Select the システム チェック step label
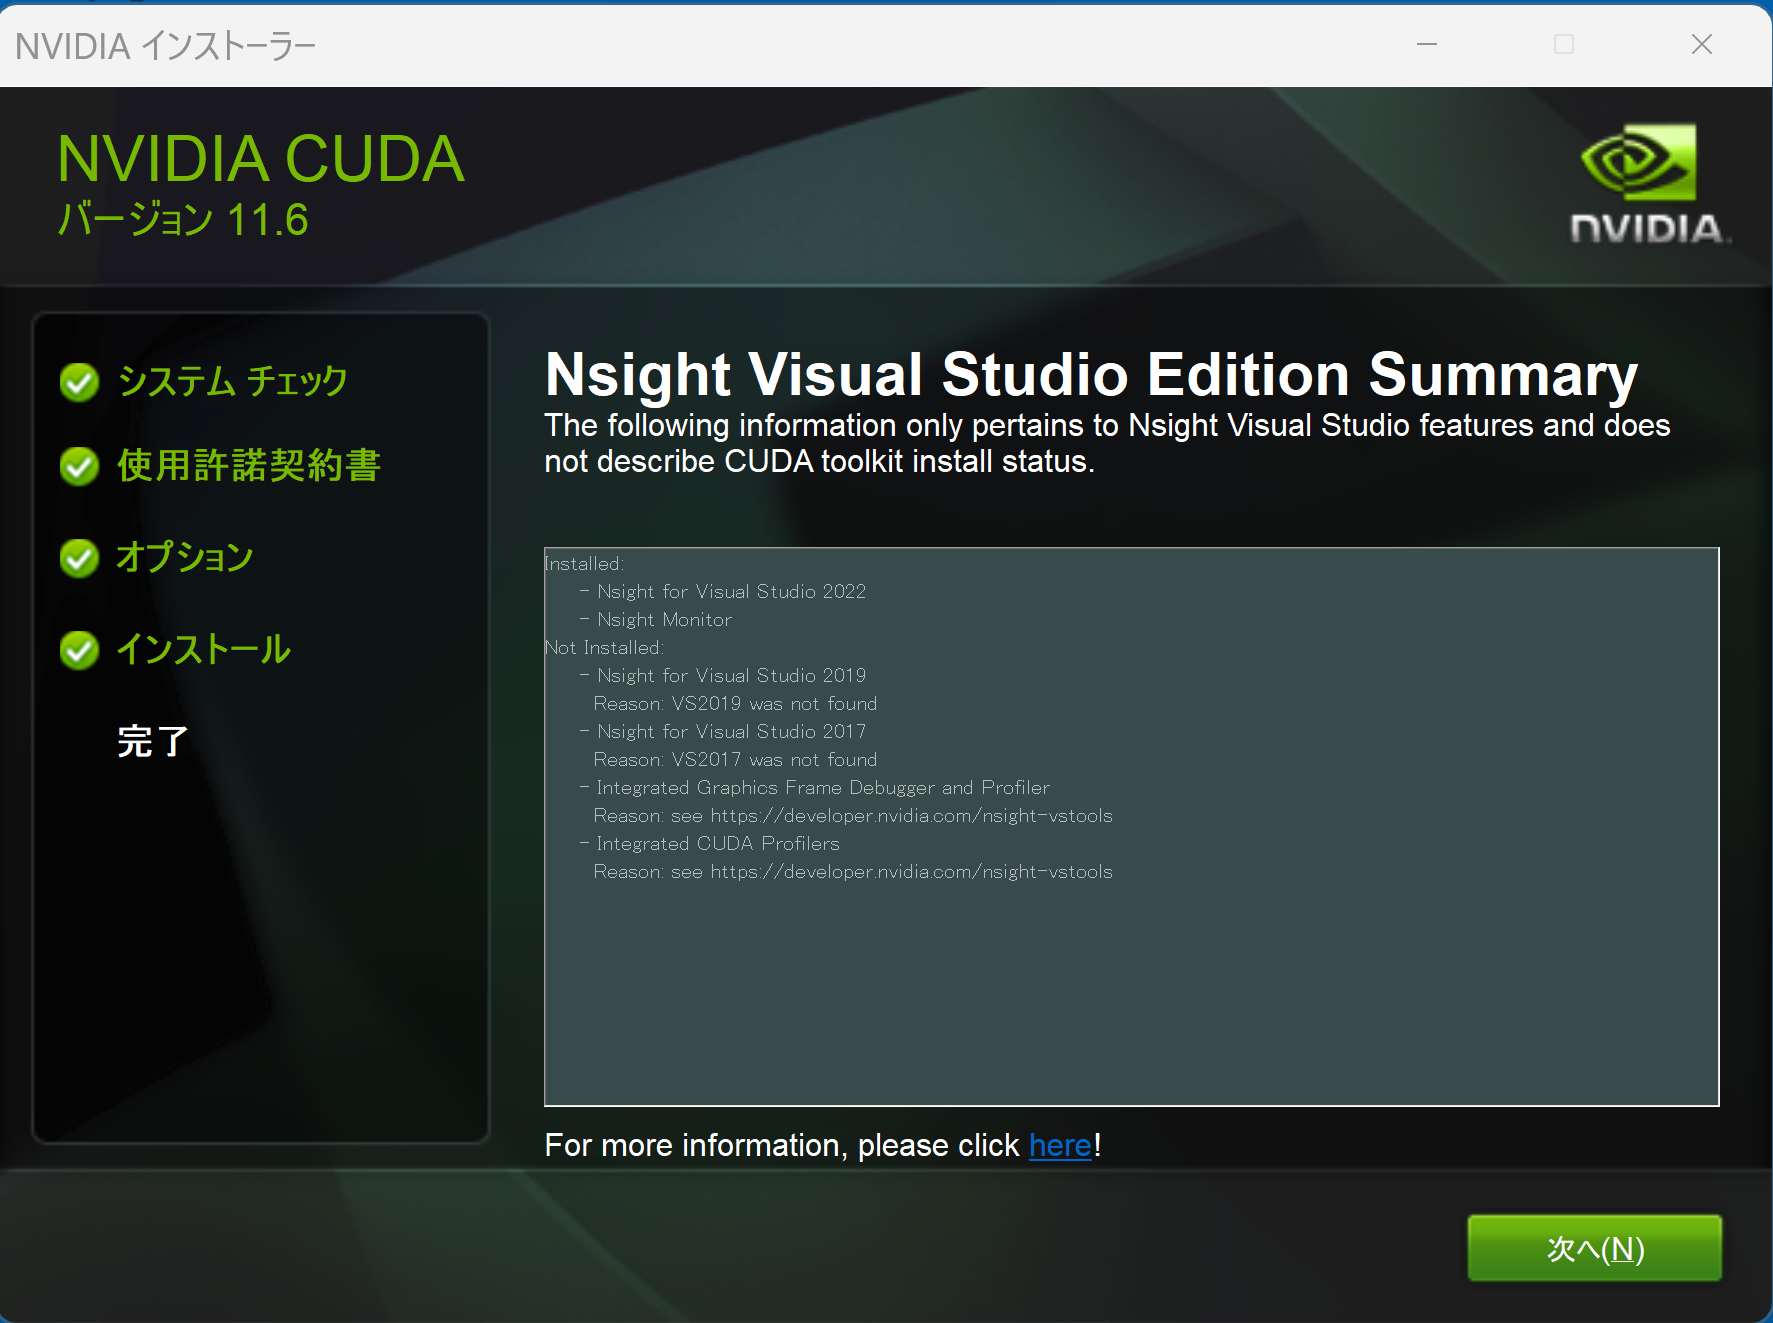The image size is (1773, 1323). (232, 381)
